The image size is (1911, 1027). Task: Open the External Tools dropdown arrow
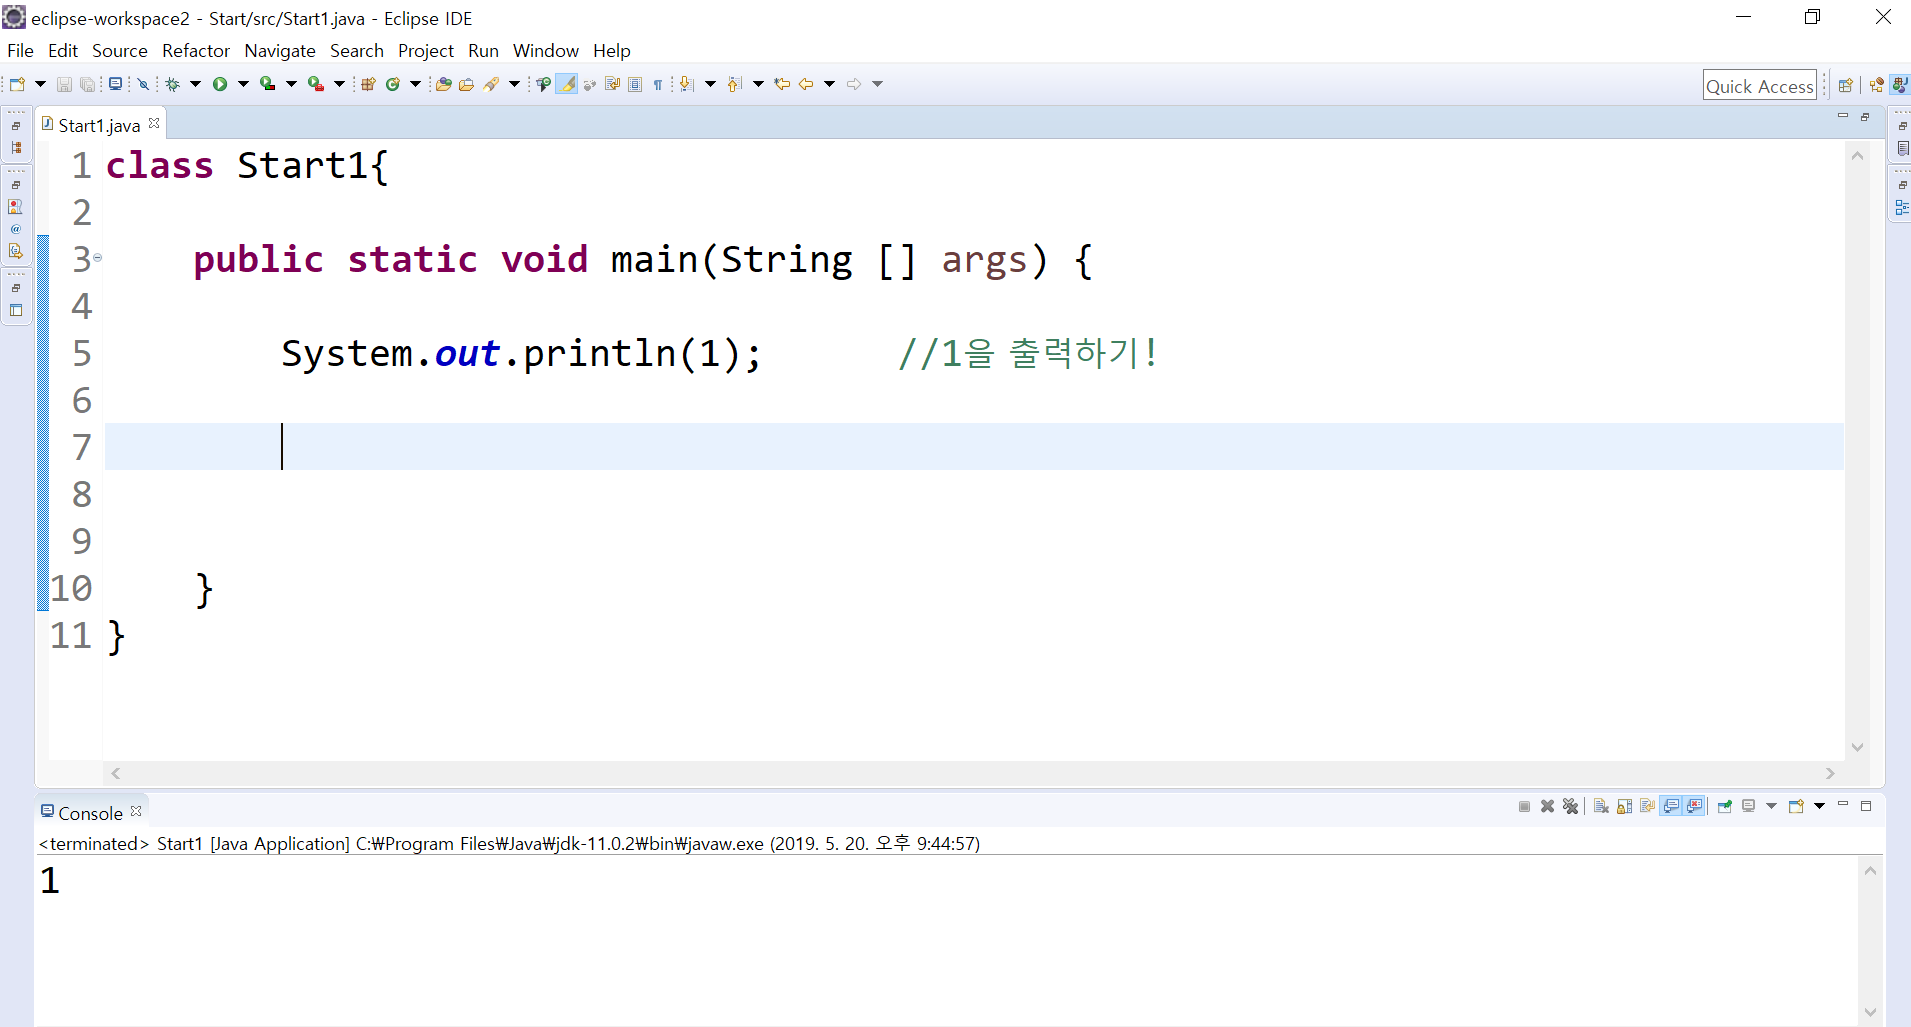point(339,84)
